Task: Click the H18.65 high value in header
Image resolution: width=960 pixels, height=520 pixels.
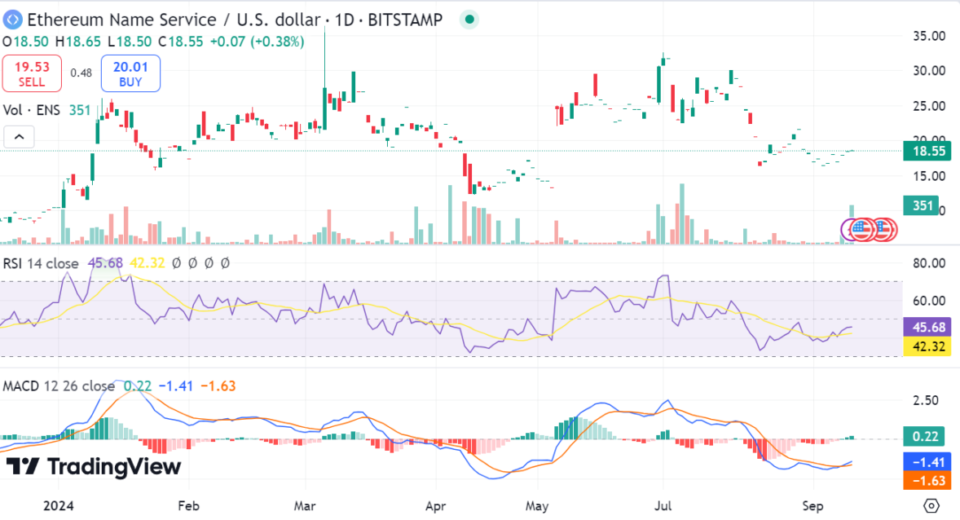Action: (78, 42)
